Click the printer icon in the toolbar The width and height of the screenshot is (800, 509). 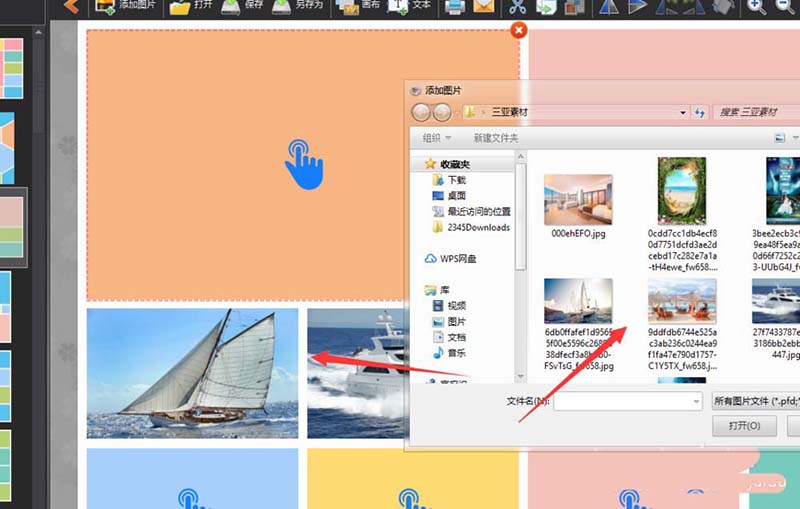pyautogui.click(x=454, y=6)
